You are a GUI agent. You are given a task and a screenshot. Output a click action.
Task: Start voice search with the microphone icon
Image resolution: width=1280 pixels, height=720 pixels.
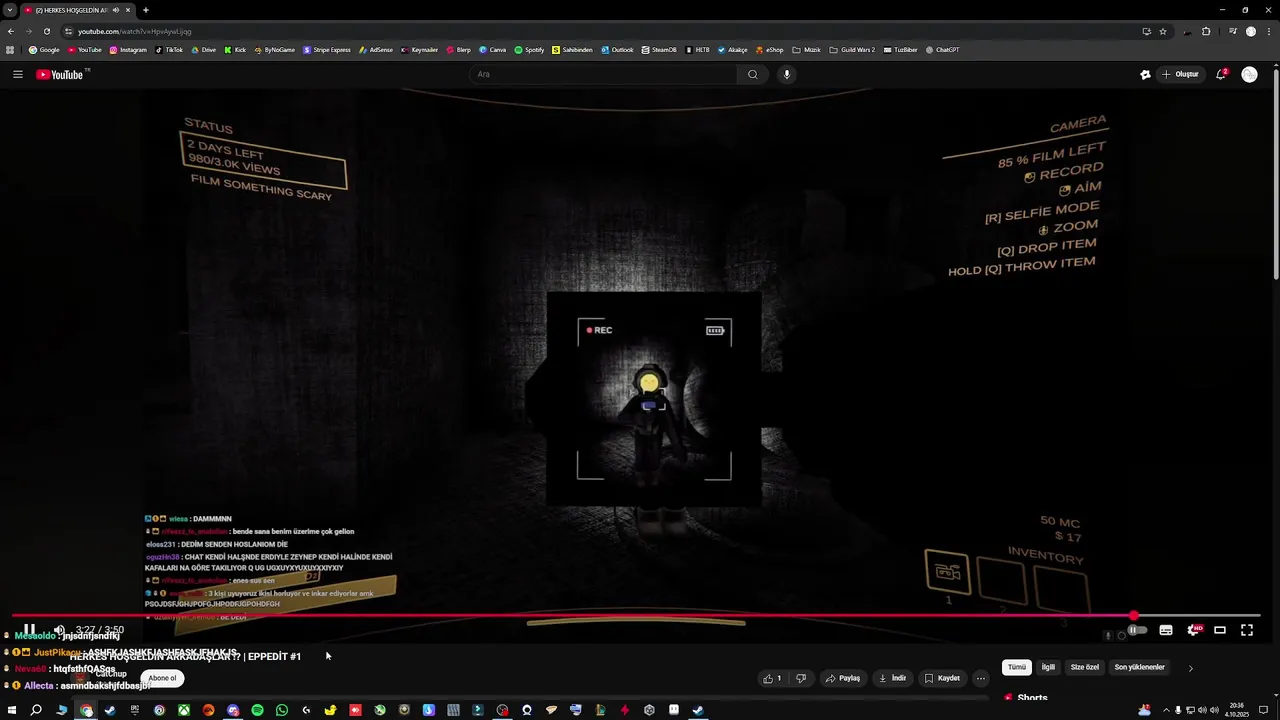tap(787, 74)
